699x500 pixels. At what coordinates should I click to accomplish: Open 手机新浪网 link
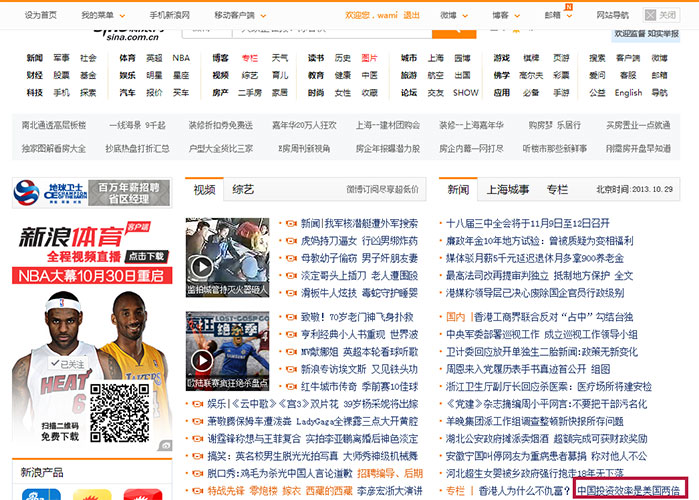point(169,15)
